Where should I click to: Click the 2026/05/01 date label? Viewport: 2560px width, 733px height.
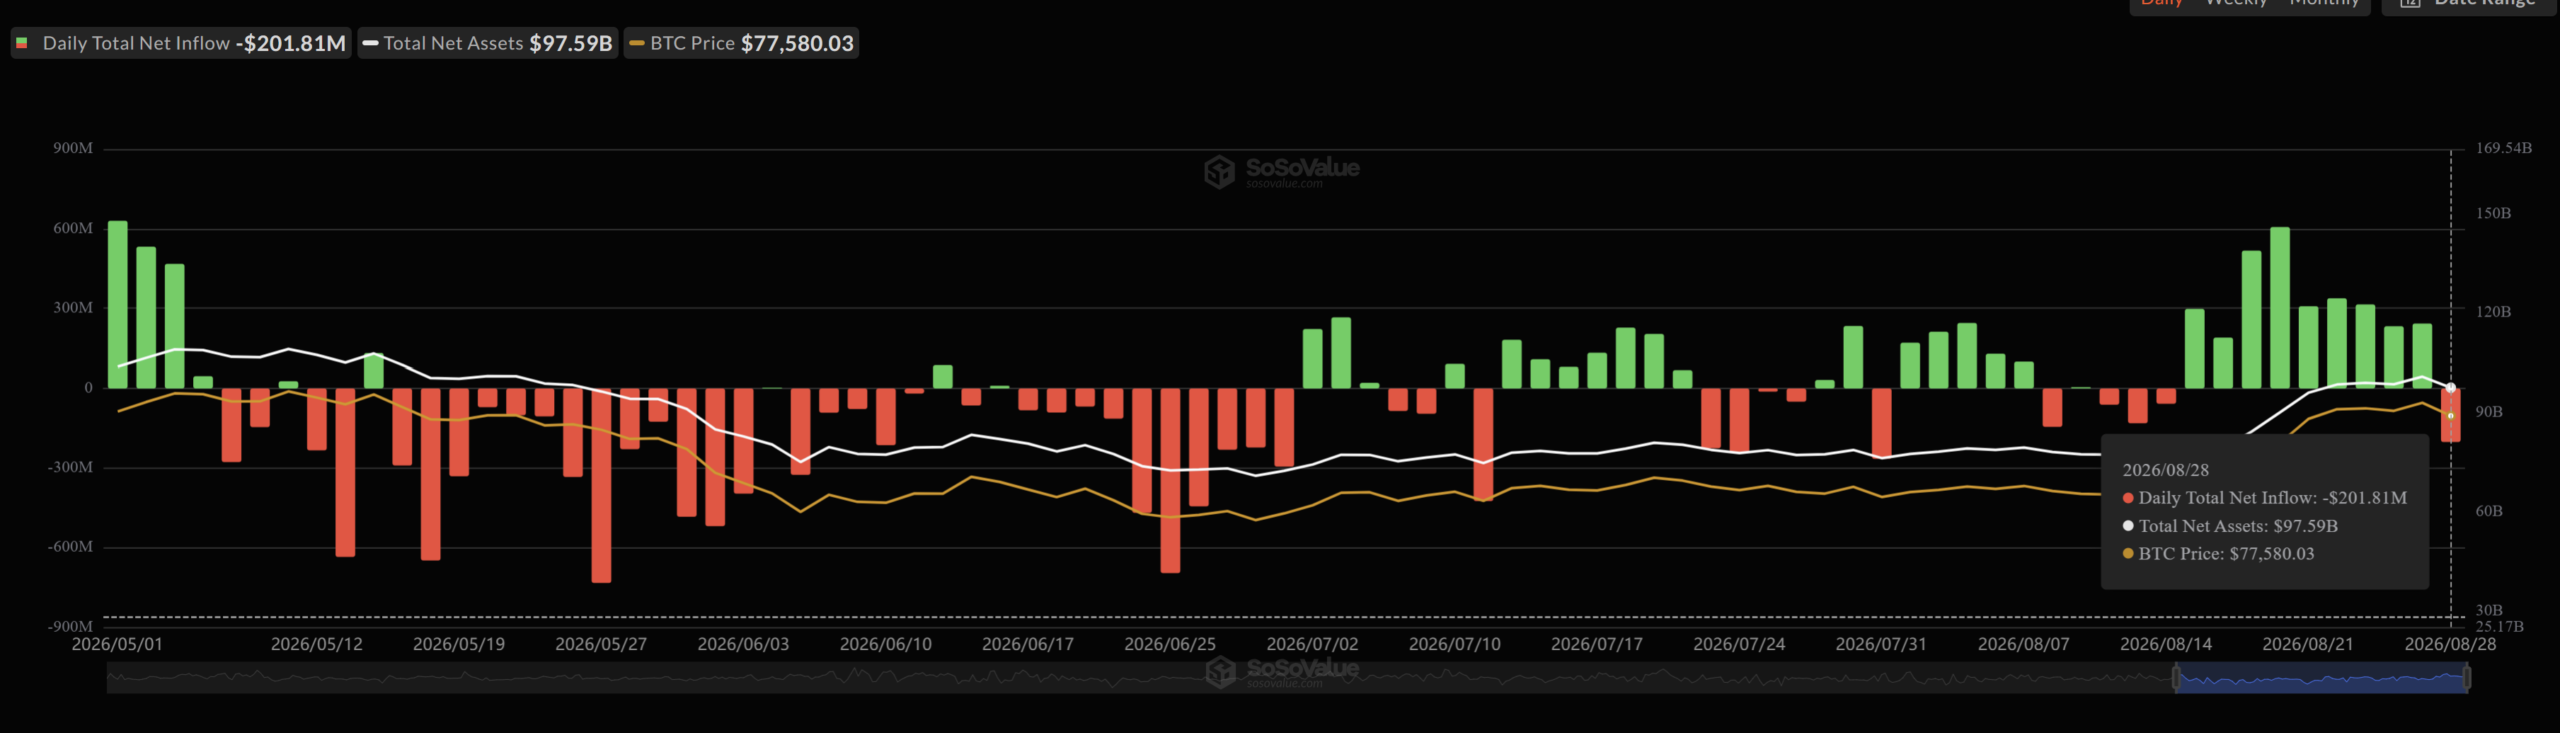pyautogui.click(x=117, y=644)
